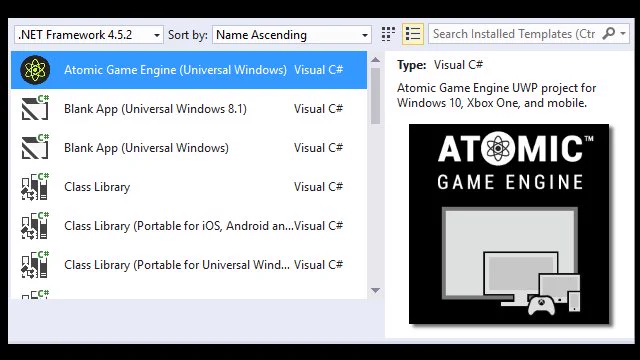Viewport: 640px width, 360px height.
Task: Switch to medium icons list view
Action: (413, 34)
